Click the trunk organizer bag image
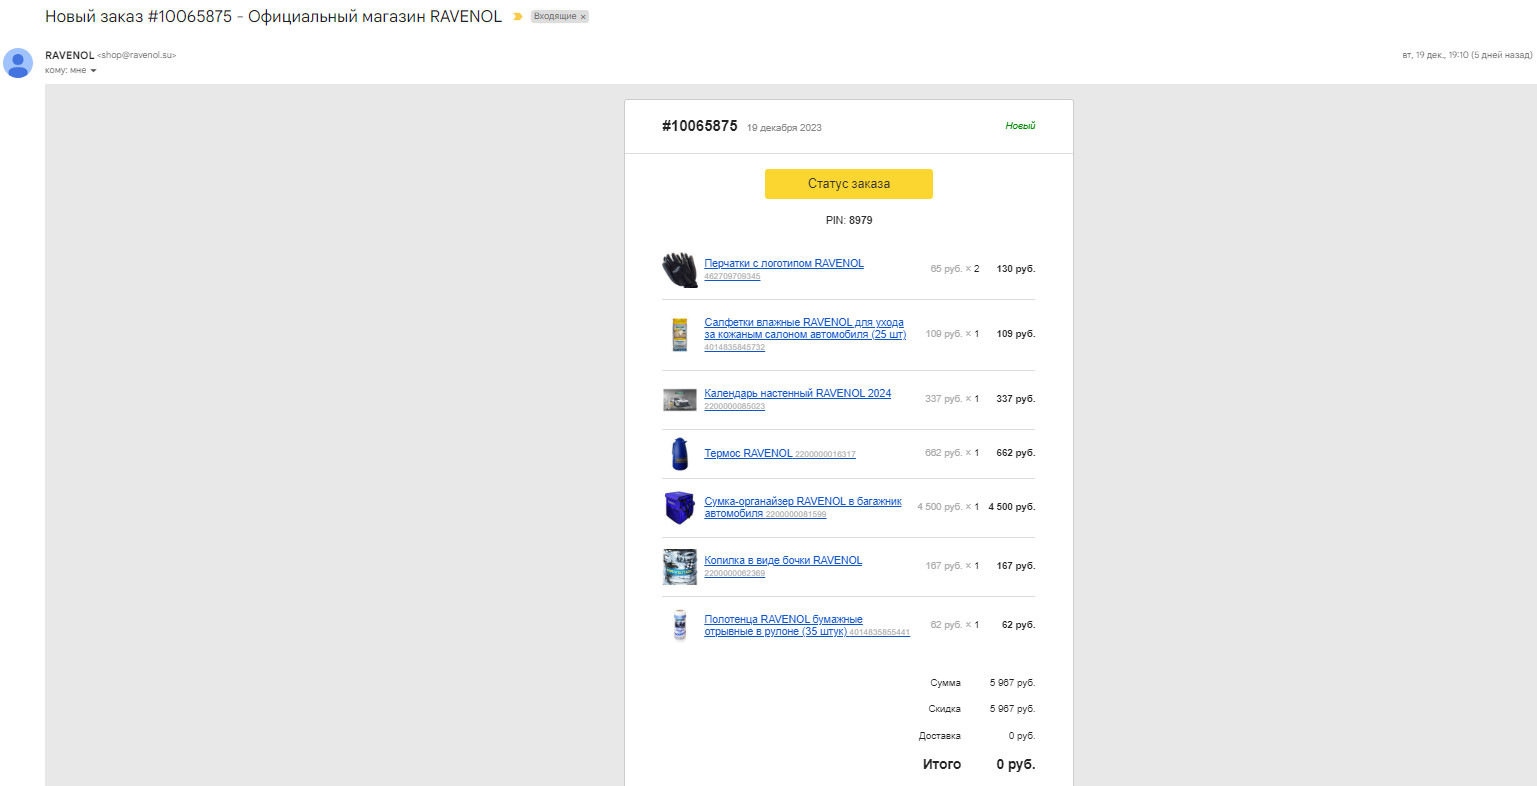1537x786 pixels. (x=680, y=507)
